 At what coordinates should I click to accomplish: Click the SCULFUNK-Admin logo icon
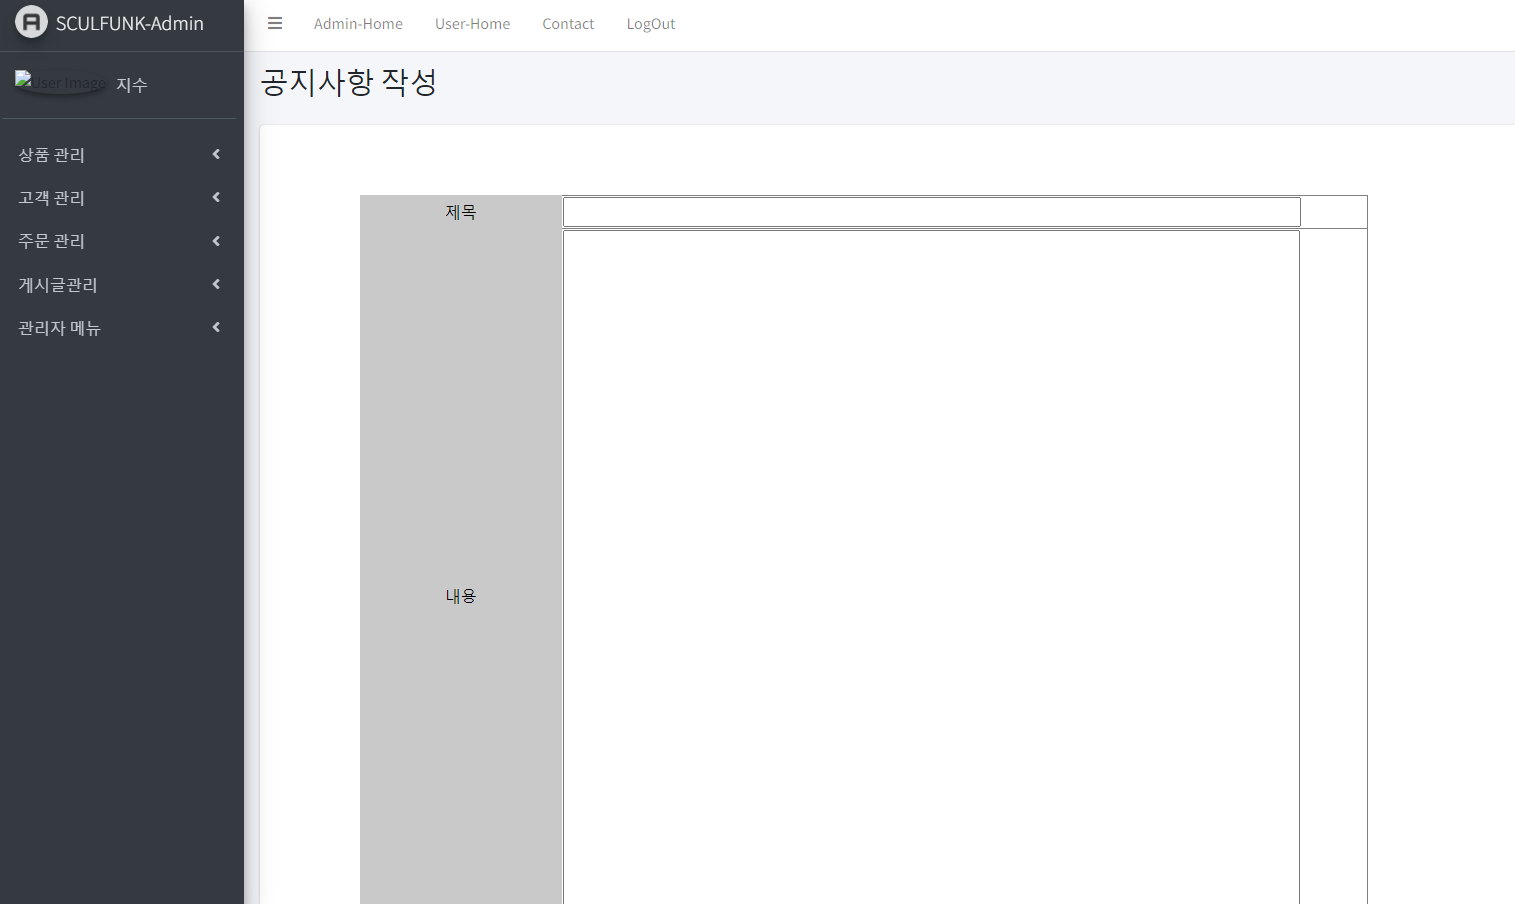coord(31,22)
